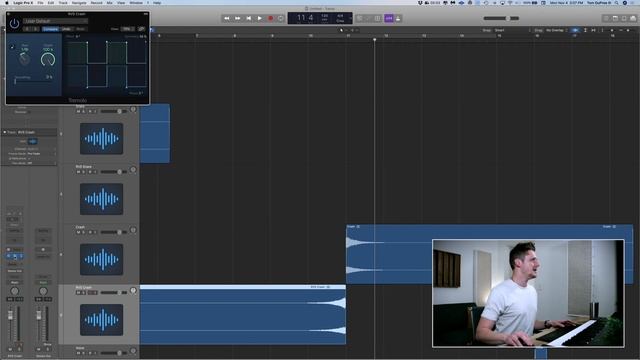Open the Browsers icon at far right
Image resolution: width=640 pixels, height=360 pixels.
tap(633, 18)
